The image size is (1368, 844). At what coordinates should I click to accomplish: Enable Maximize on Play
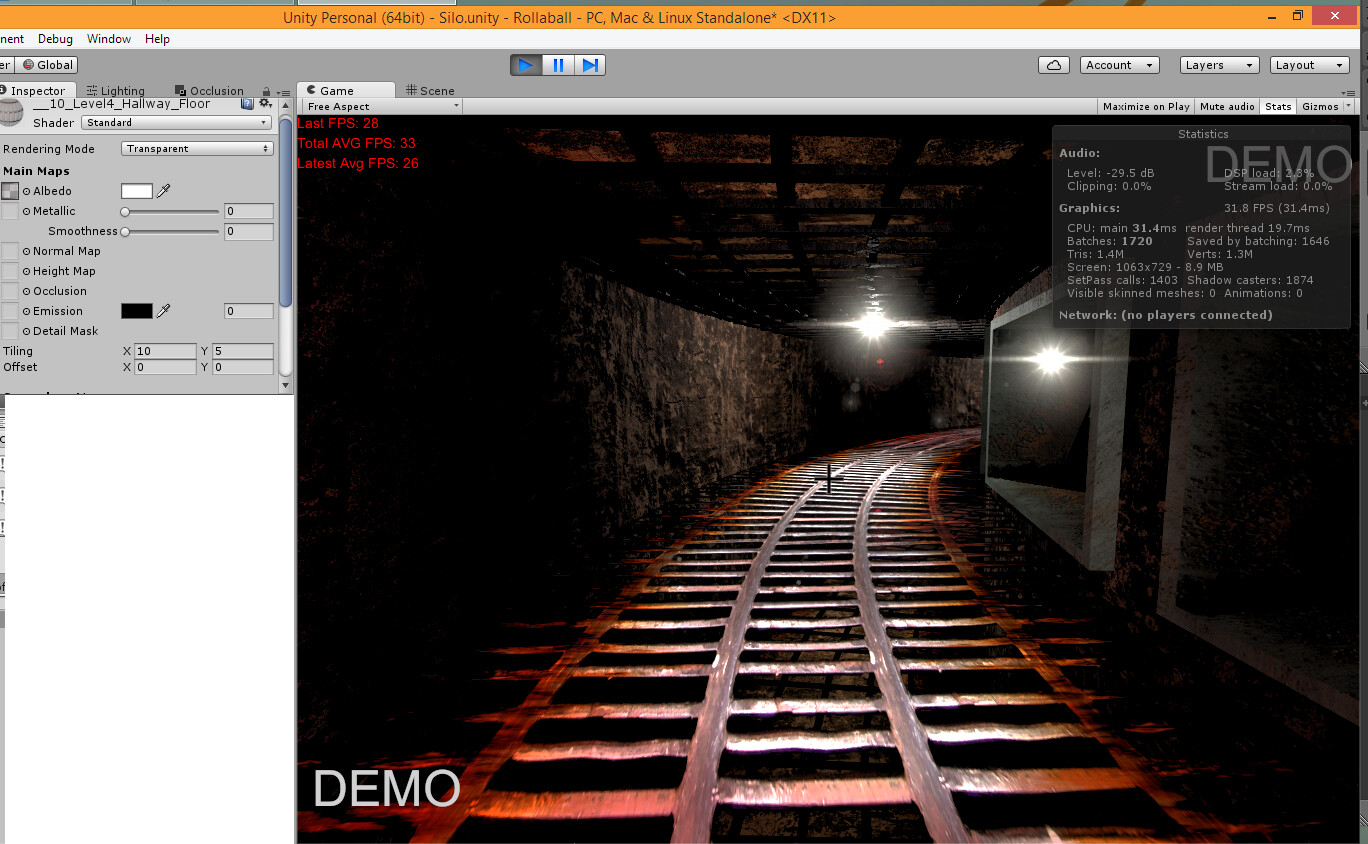(x=1146, y=106)
